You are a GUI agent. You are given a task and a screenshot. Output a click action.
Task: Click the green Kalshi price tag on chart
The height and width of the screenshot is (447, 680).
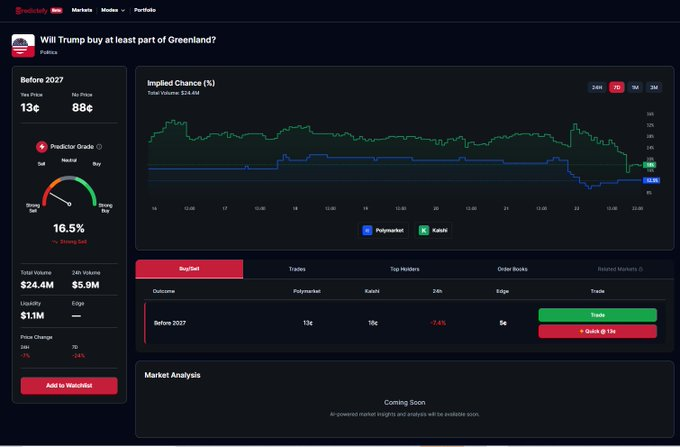[x=650, y=164]
